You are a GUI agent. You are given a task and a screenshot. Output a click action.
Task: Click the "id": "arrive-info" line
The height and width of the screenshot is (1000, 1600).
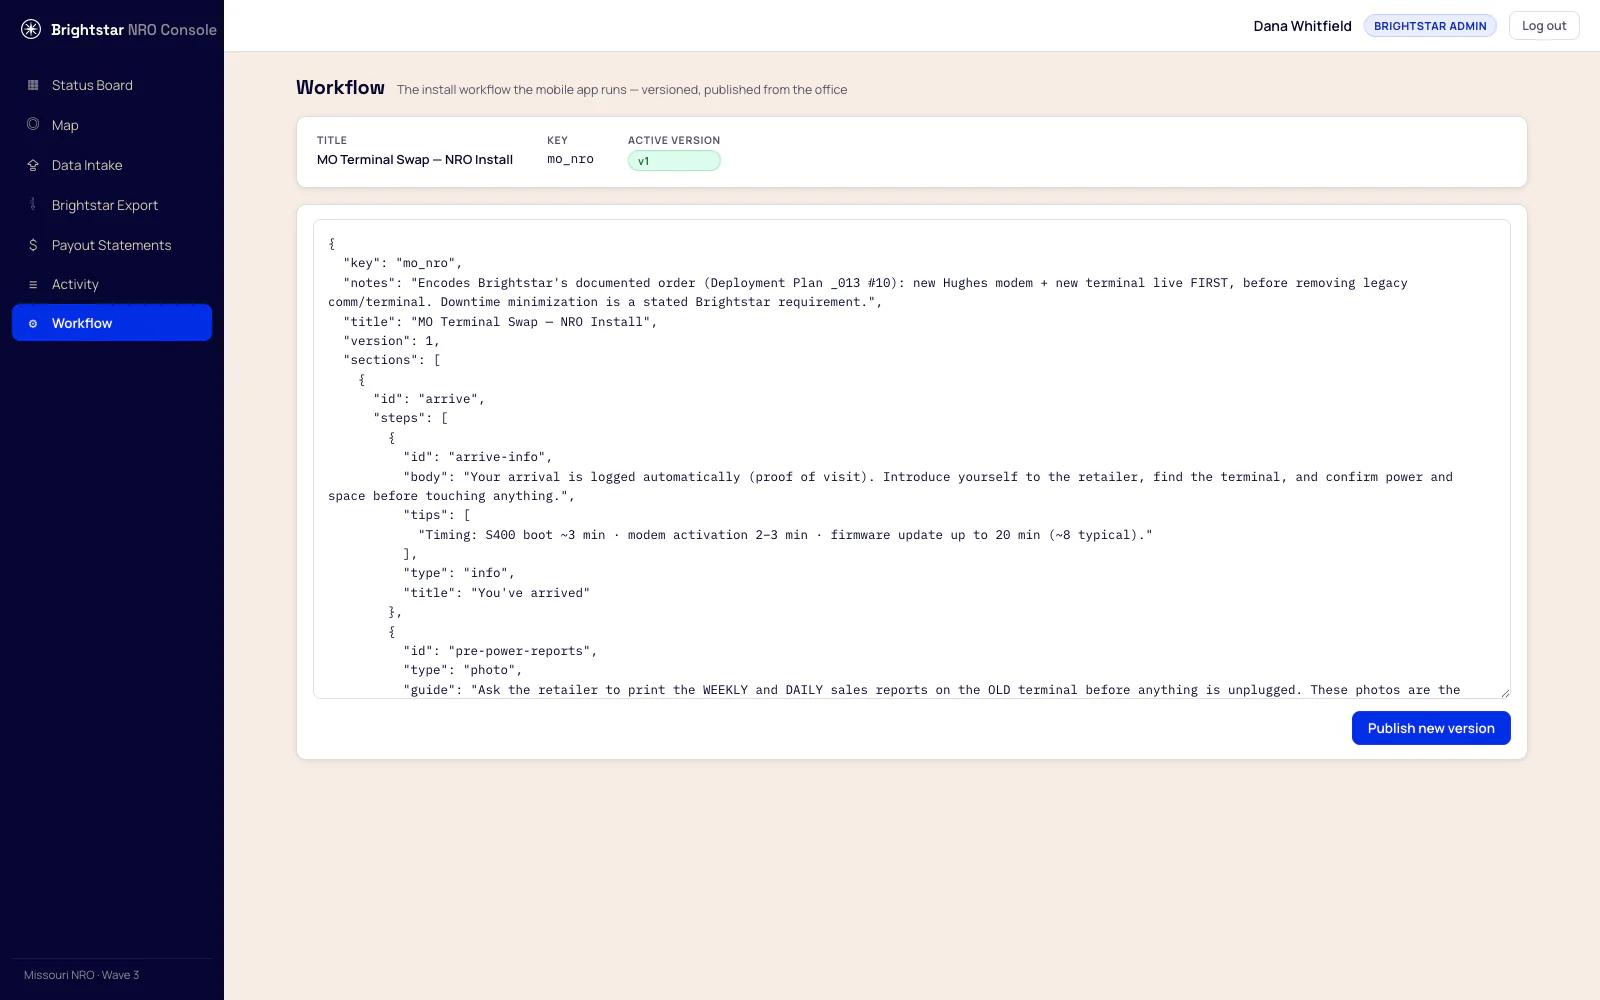coord(477,457)
